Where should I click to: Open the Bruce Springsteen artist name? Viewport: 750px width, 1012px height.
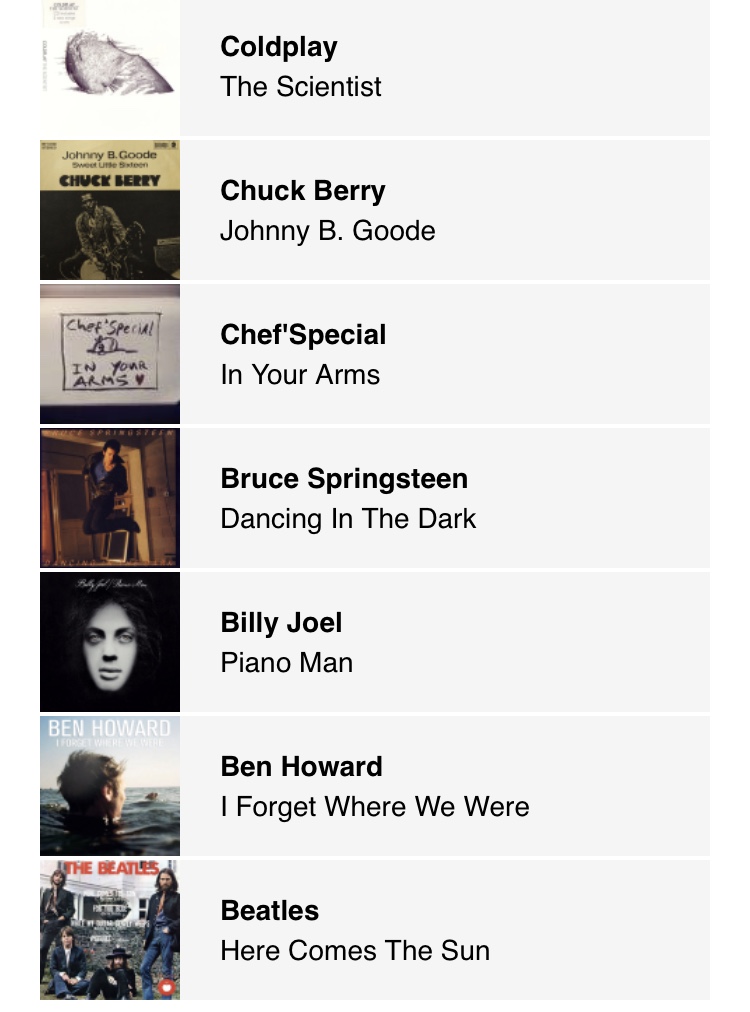coord(344,479)
